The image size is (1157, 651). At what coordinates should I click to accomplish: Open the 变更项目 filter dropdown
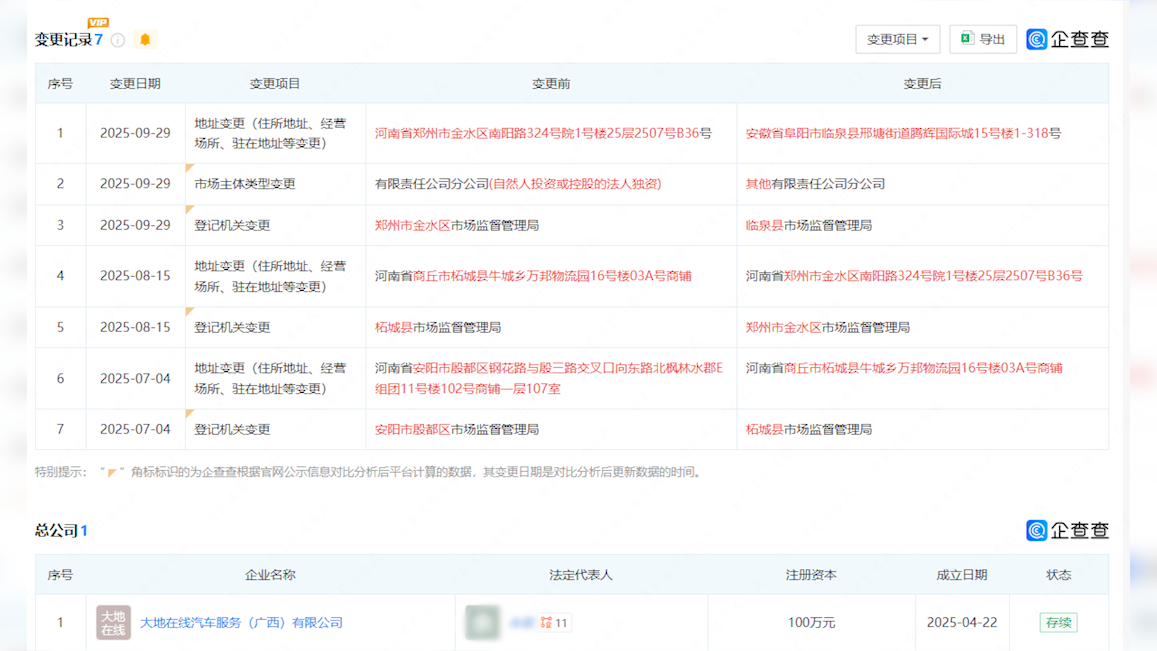pos(897,39)
